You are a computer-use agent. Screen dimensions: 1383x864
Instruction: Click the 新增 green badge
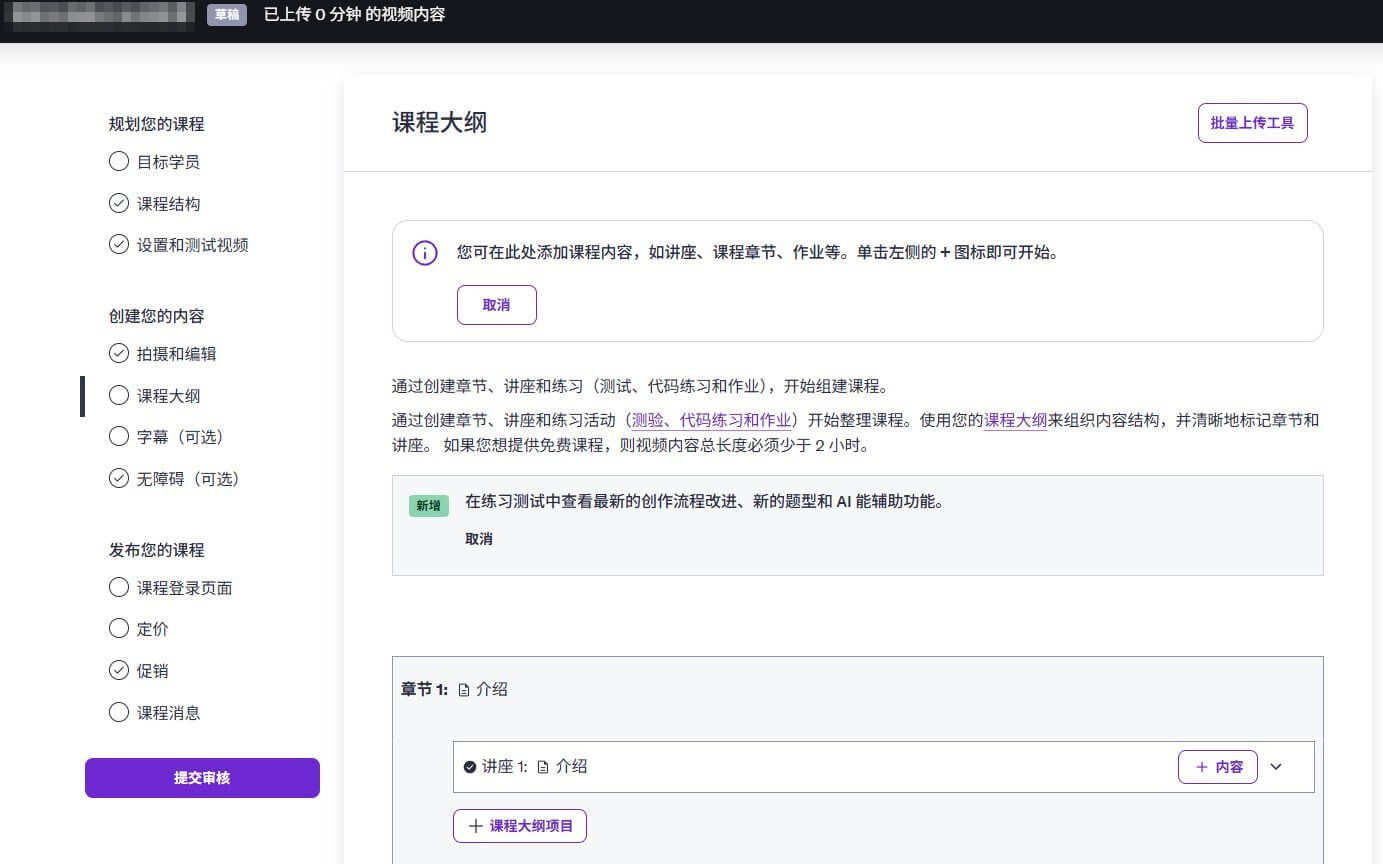[428, 505]
